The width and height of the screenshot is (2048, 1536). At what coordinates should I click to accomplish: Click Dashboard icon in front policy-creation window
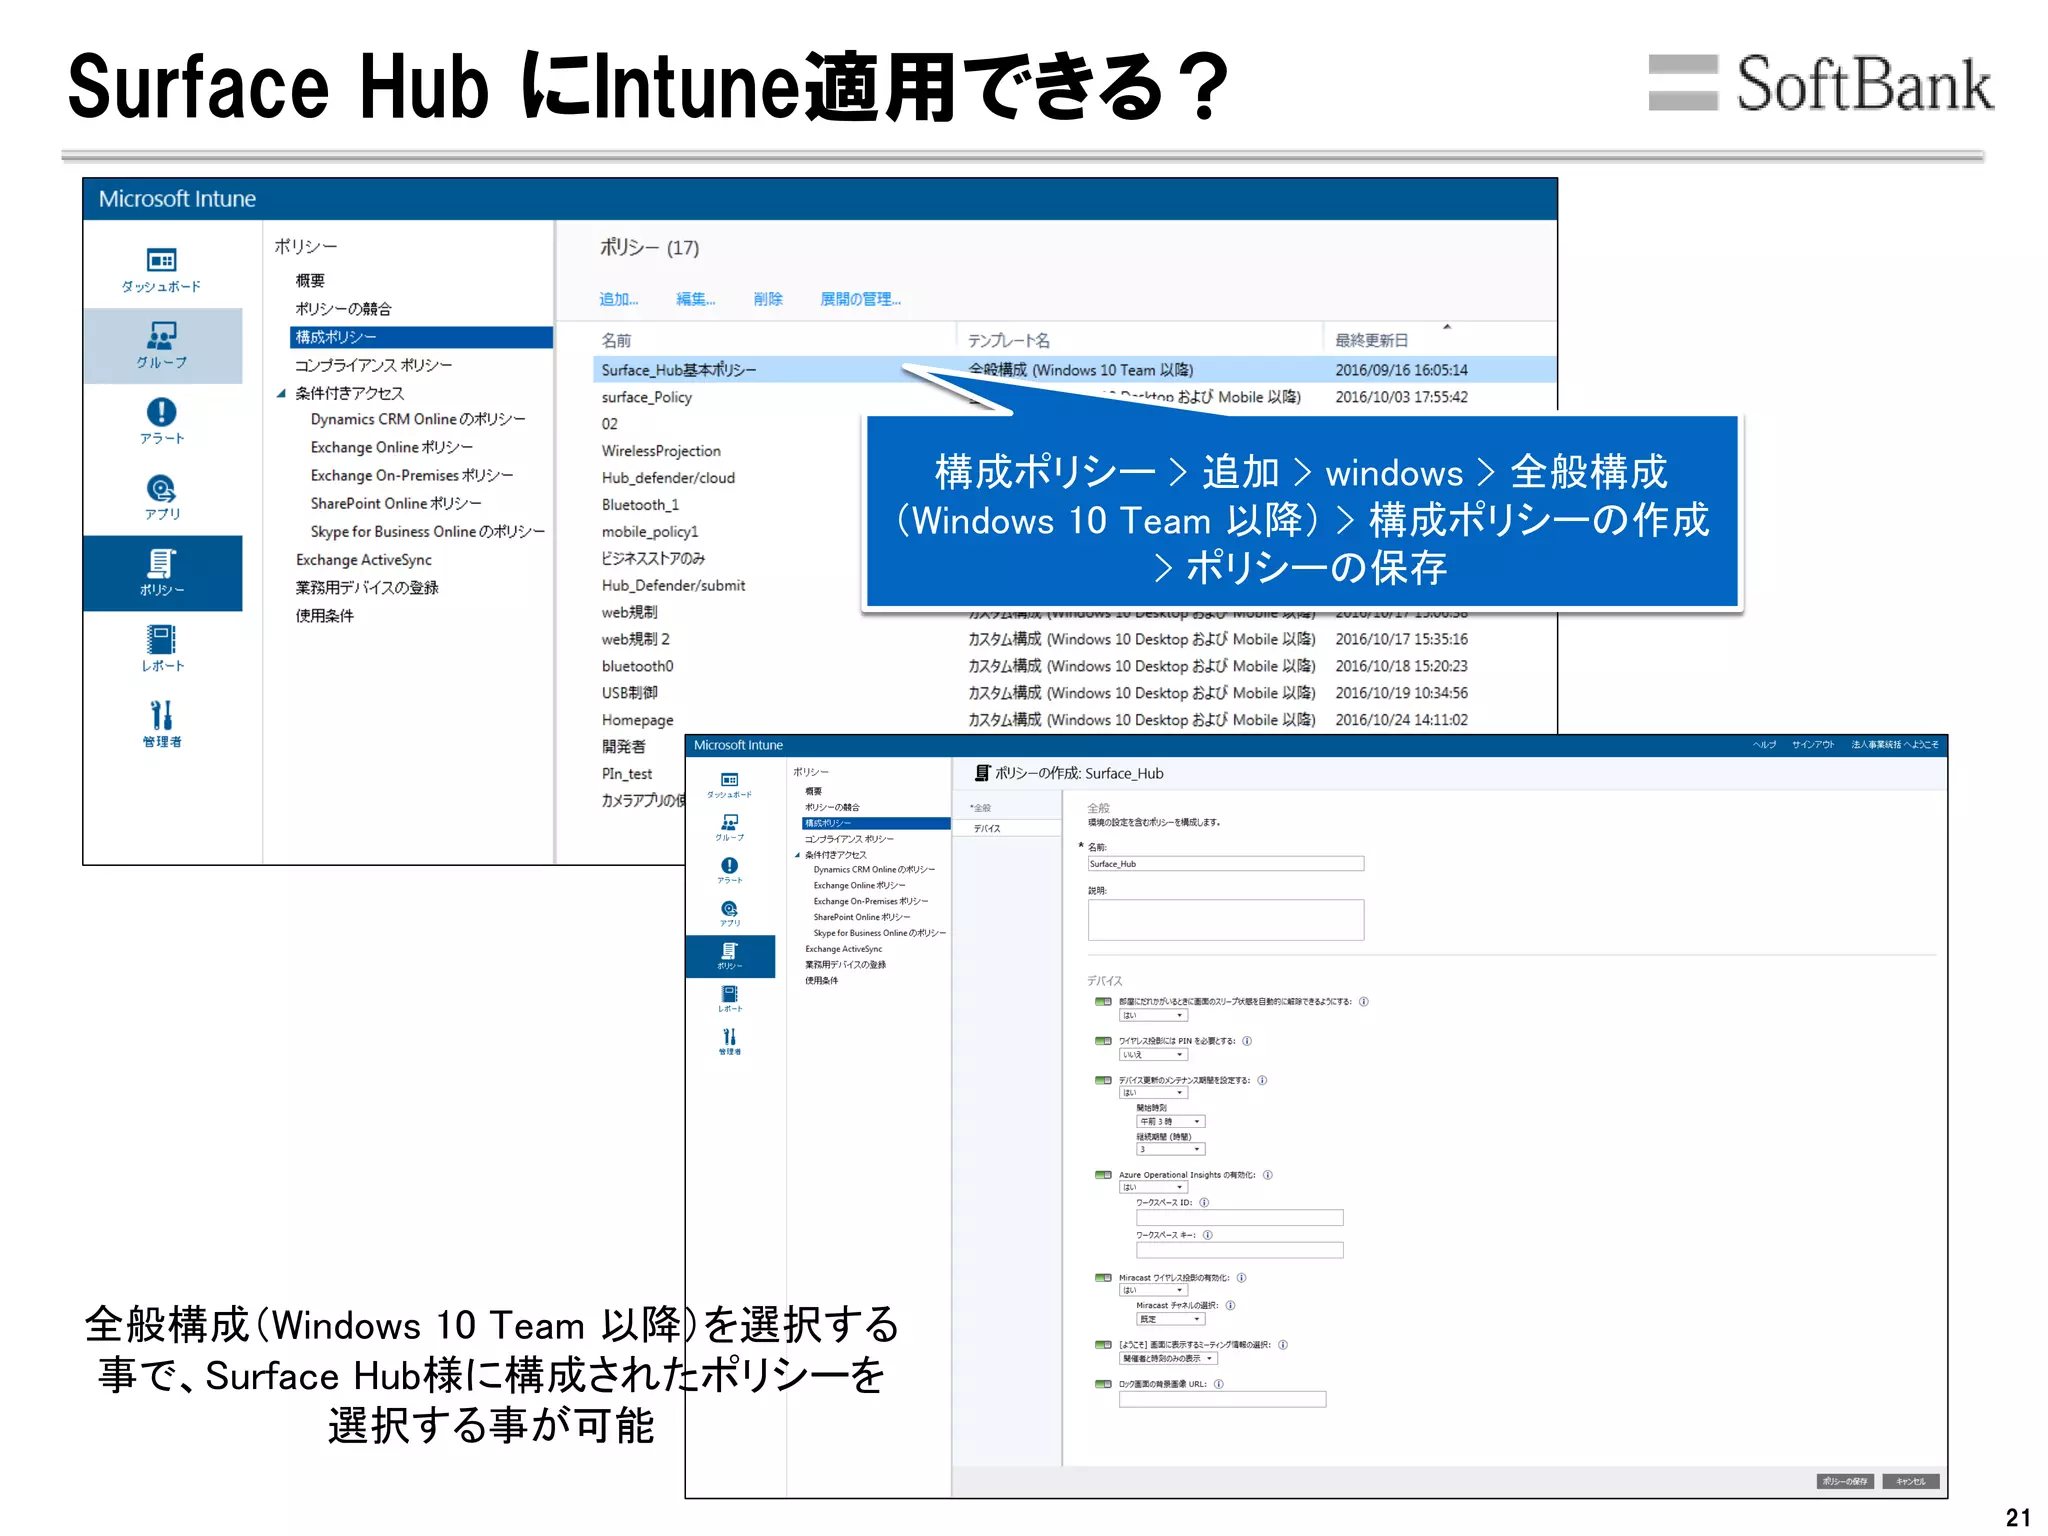pyautogui.click(x=730, y=785)
